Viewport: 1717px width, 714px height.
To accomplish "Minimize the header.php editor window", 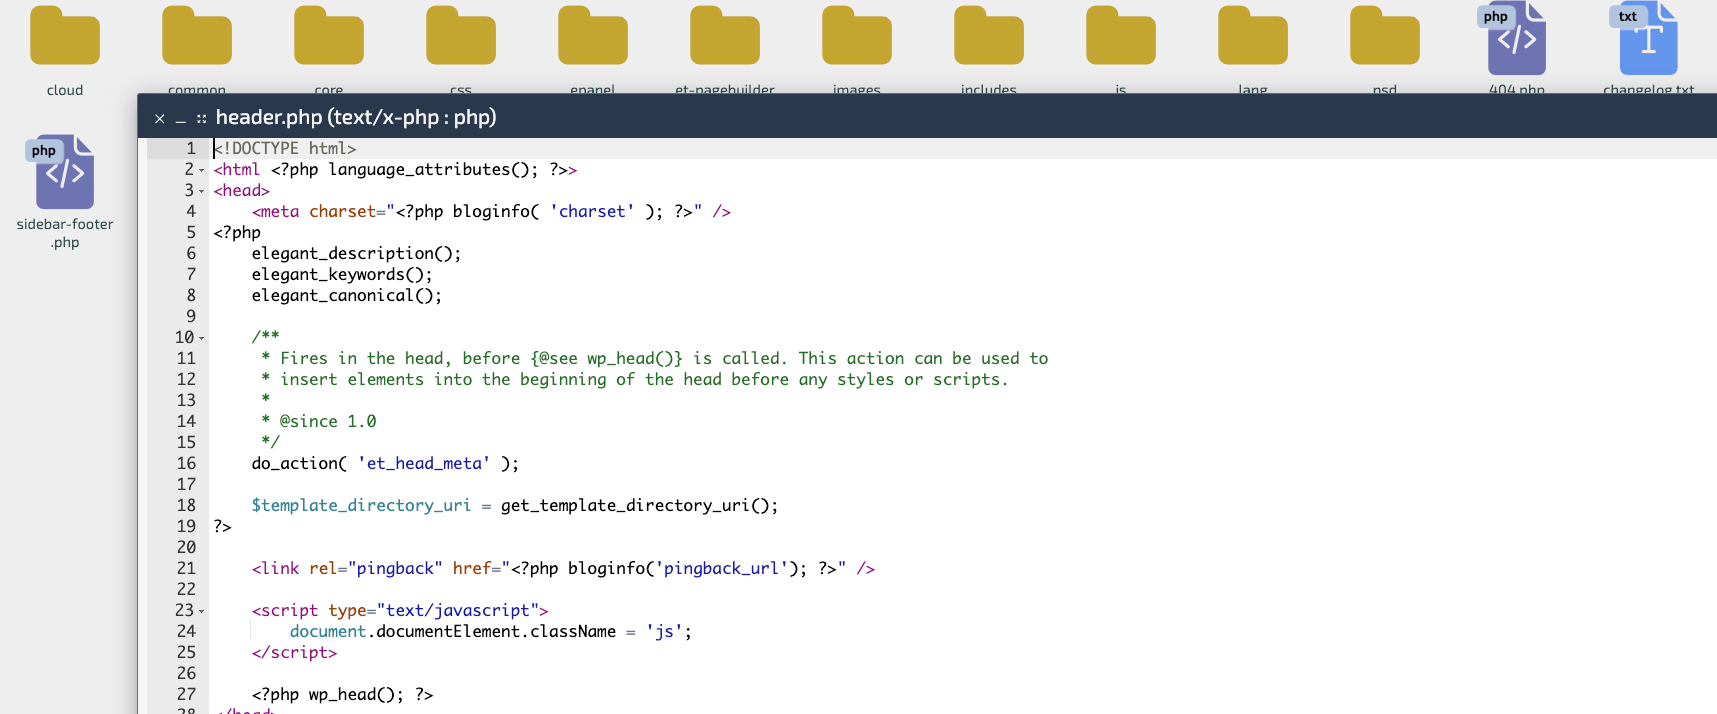I will (181, 119).
